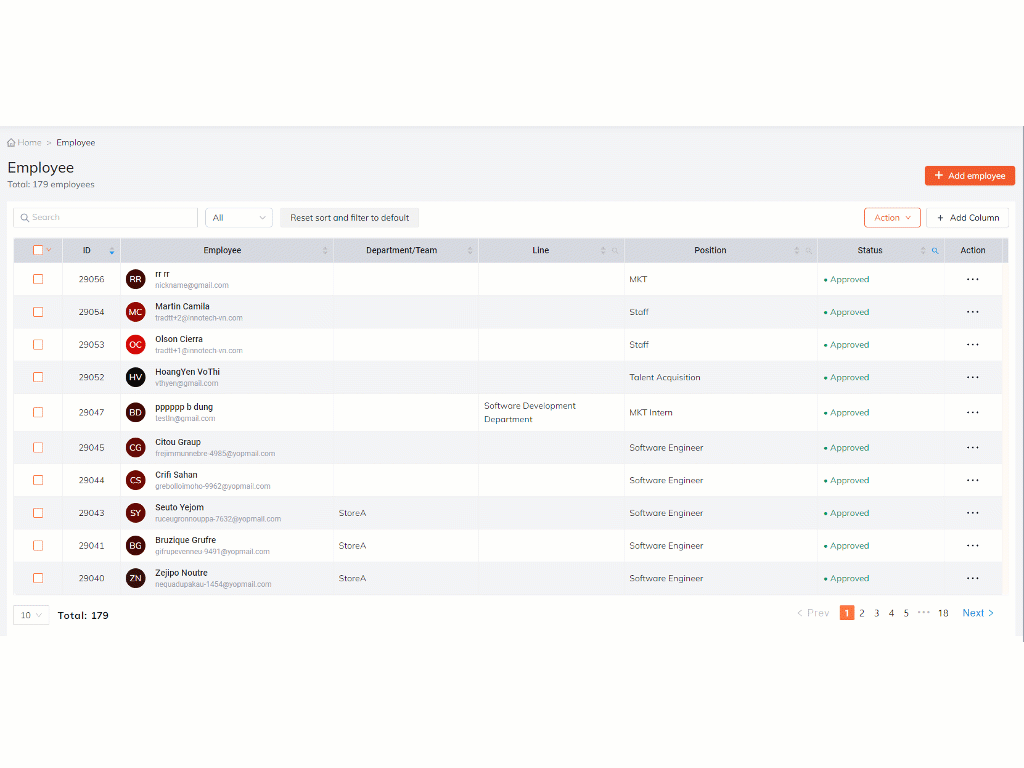Sort by the ID column arrows
1024x768 pixels.
(x=112, y=251)
